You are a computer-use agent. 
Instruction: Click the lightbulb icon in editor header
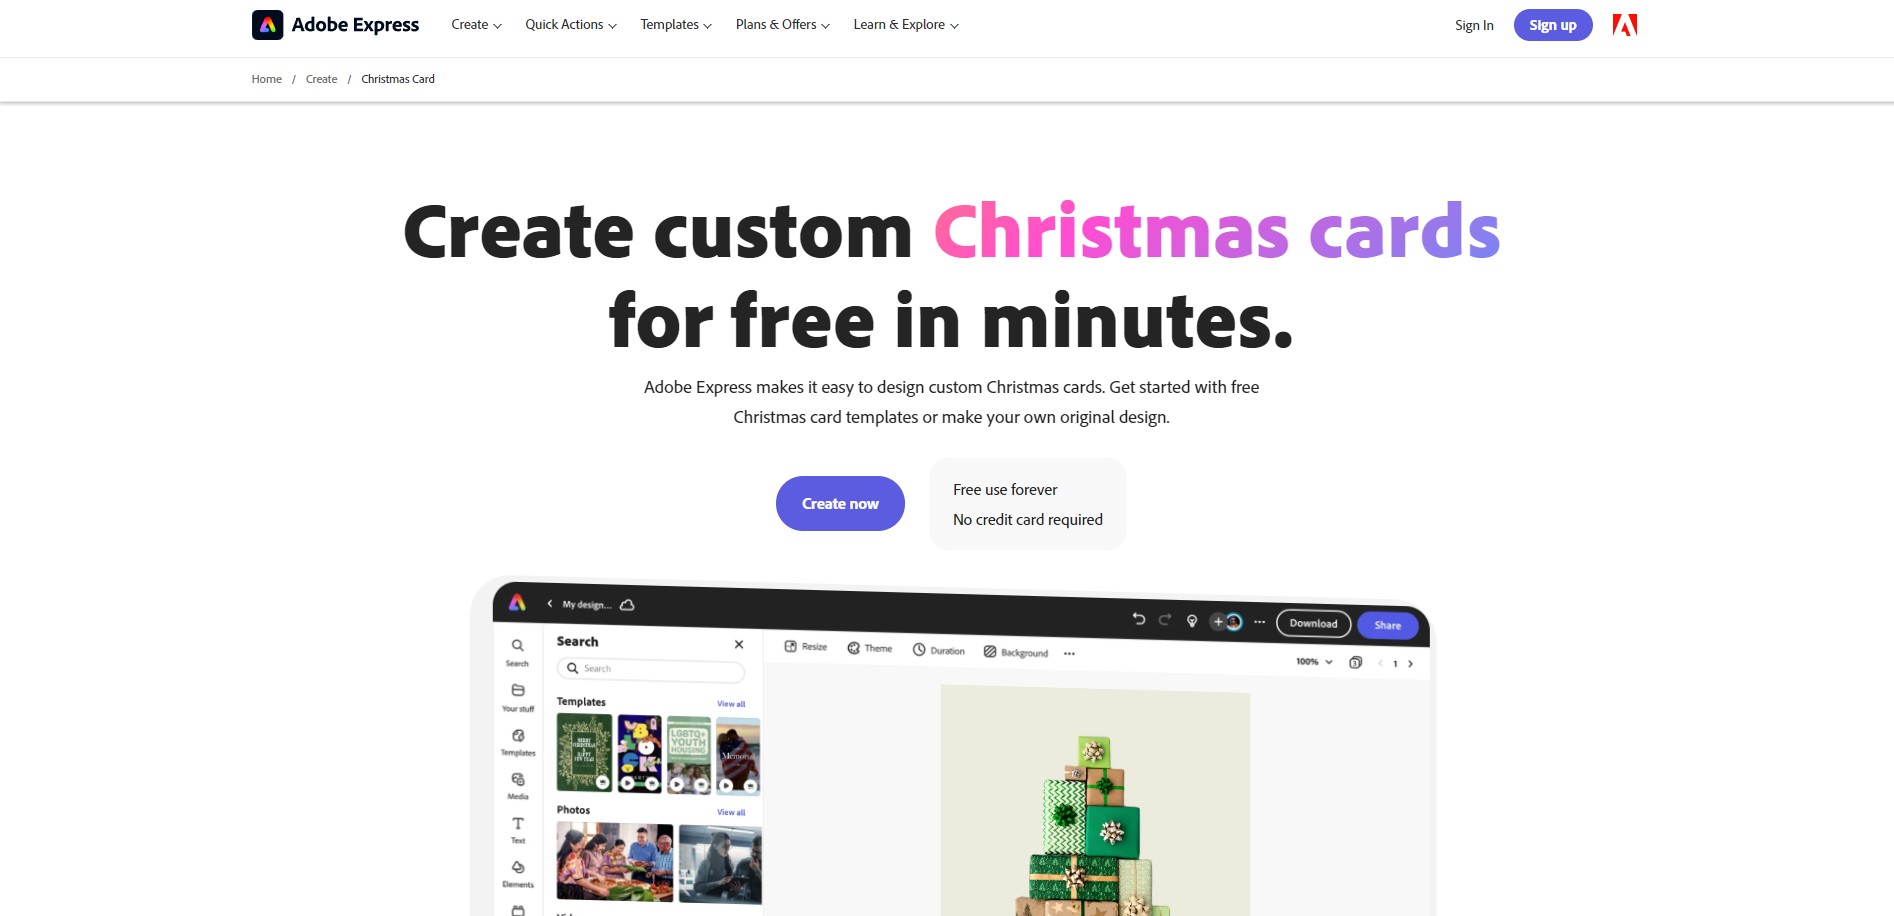(x=1192, y=621)
